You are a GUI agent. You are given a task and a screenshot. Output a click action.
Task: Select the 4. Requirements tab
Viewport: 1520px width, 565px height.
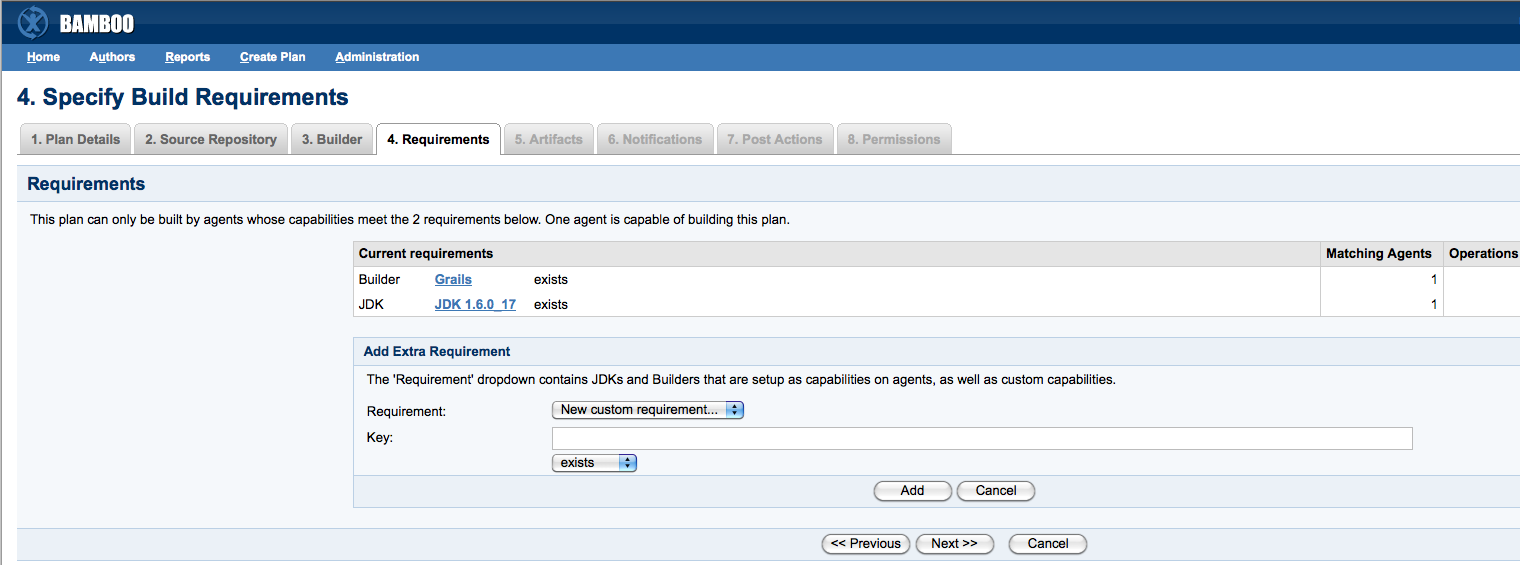coord(438,139)
